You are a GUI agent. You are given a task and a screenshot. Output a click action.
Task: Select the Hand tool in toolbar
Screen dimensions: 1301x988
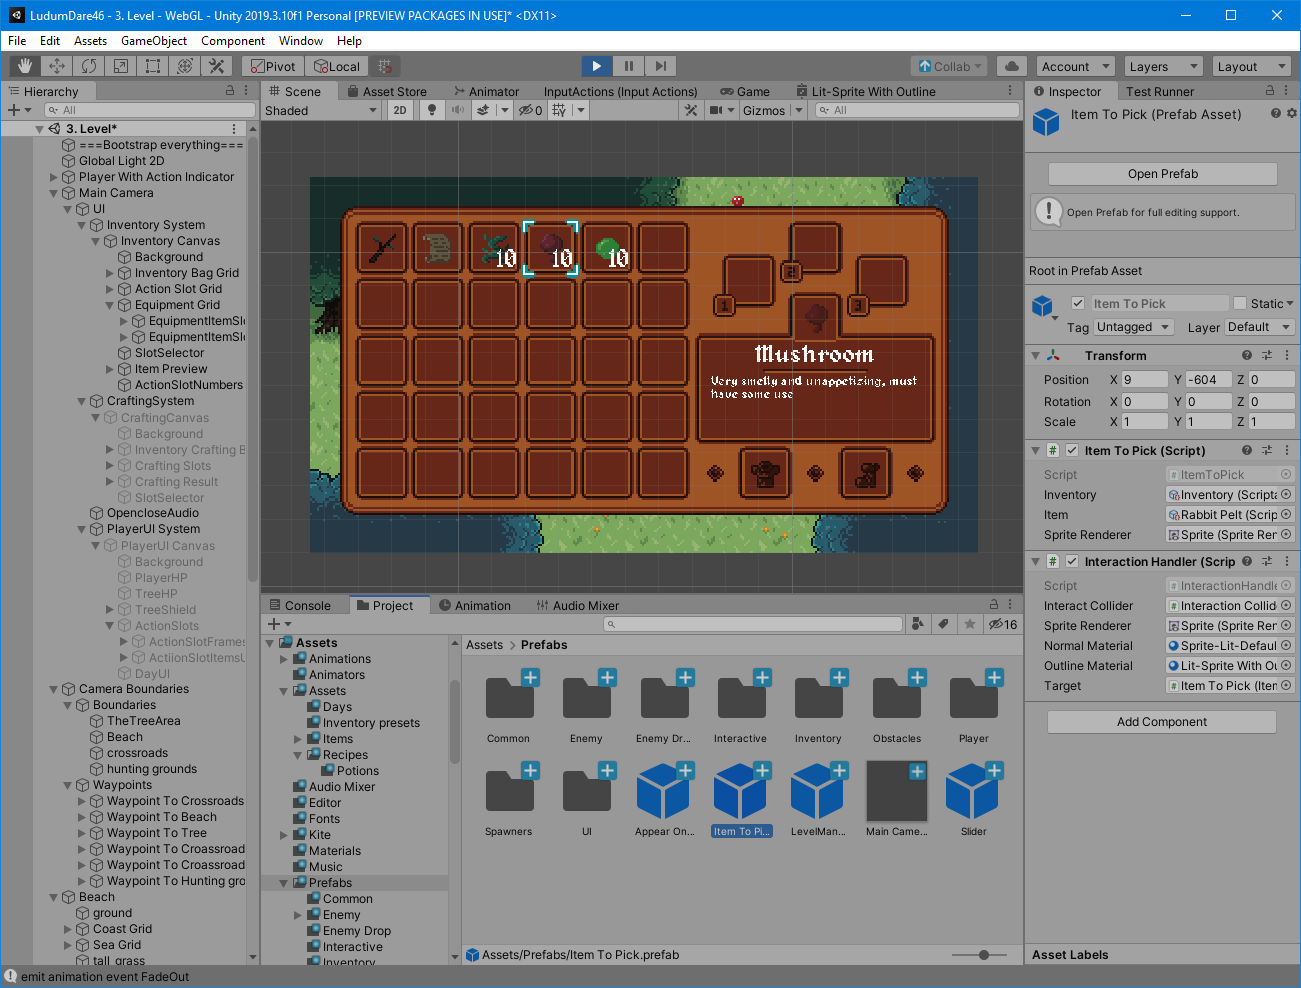pos(25,66)
